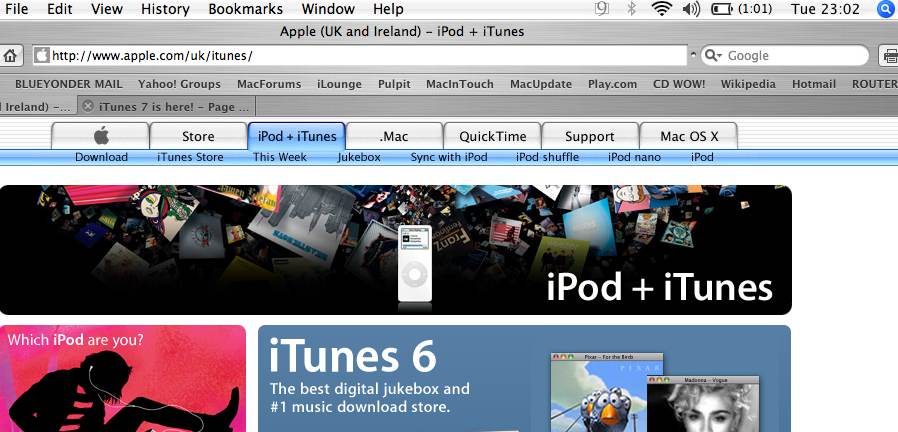898x432 pixels.
Task: Open the Help menu
Action: tap(388, 9)
